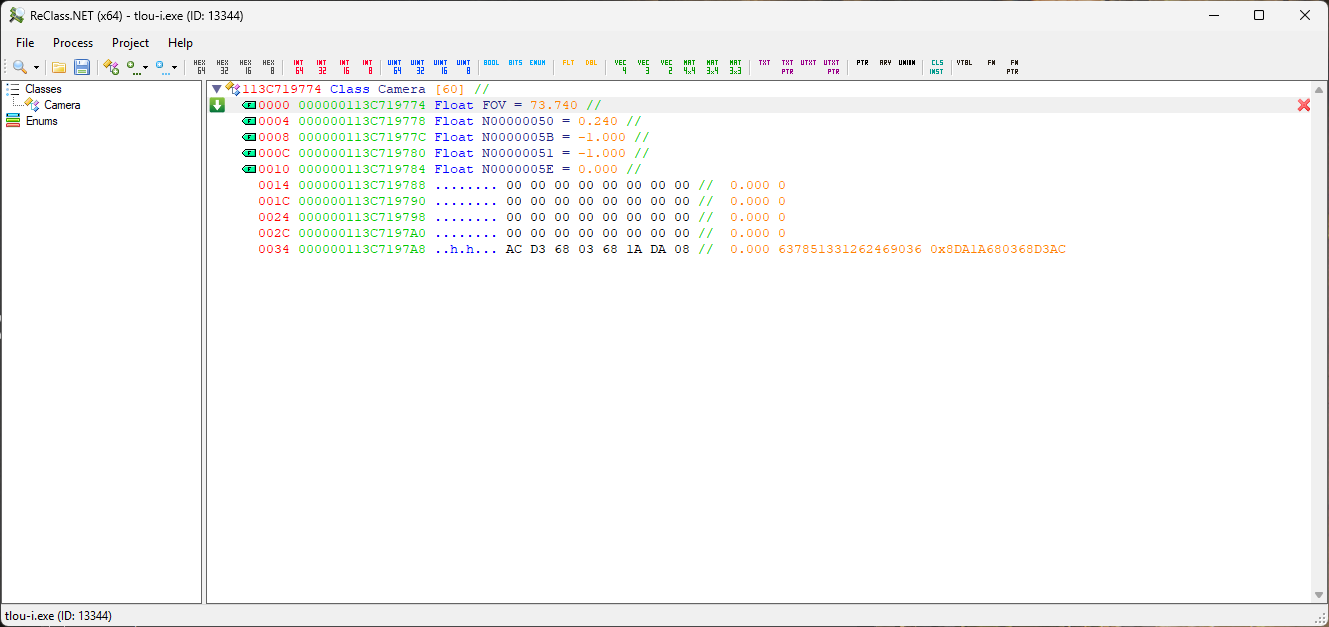Open the attach process dropdown arrow
Viewport: 1329px width, 627px height.
(x=37, y=68)
